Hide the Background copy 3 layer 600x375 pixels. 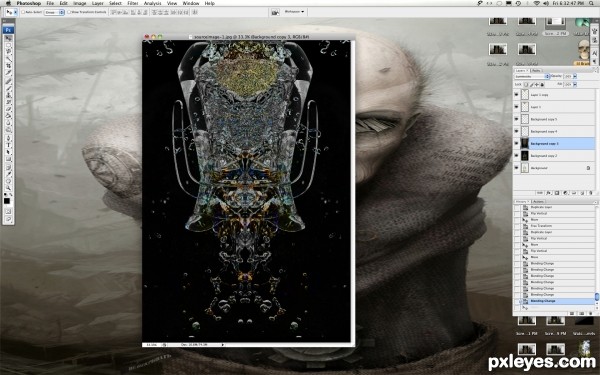(516, 143)
